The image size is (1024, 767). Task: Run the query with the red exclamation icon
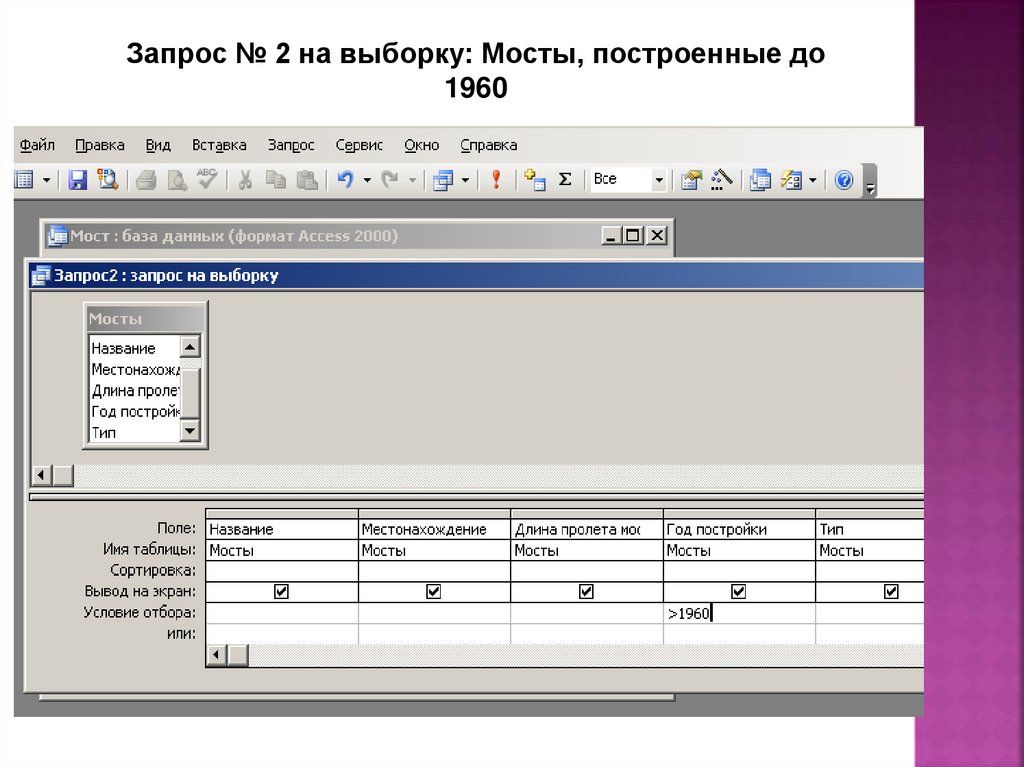tap(494, 180)
